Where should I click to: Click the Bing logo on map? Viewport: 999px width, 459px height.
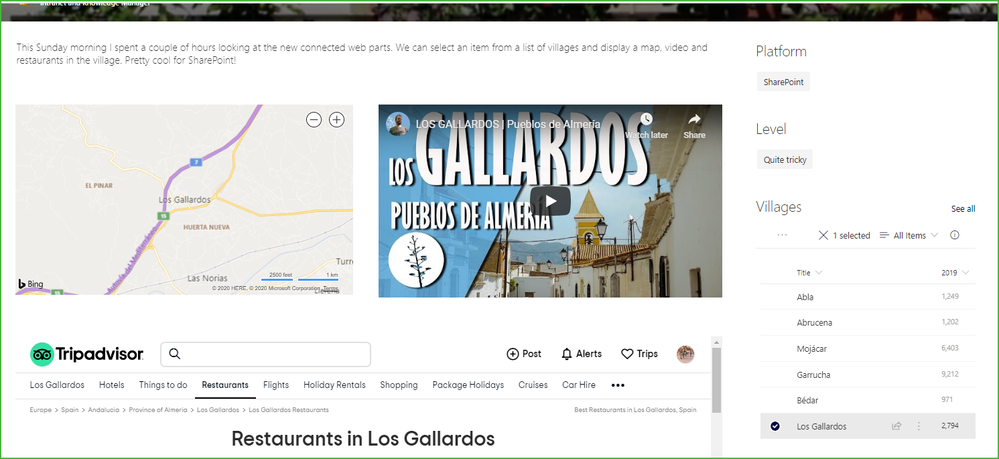click(x=31, y=284)
